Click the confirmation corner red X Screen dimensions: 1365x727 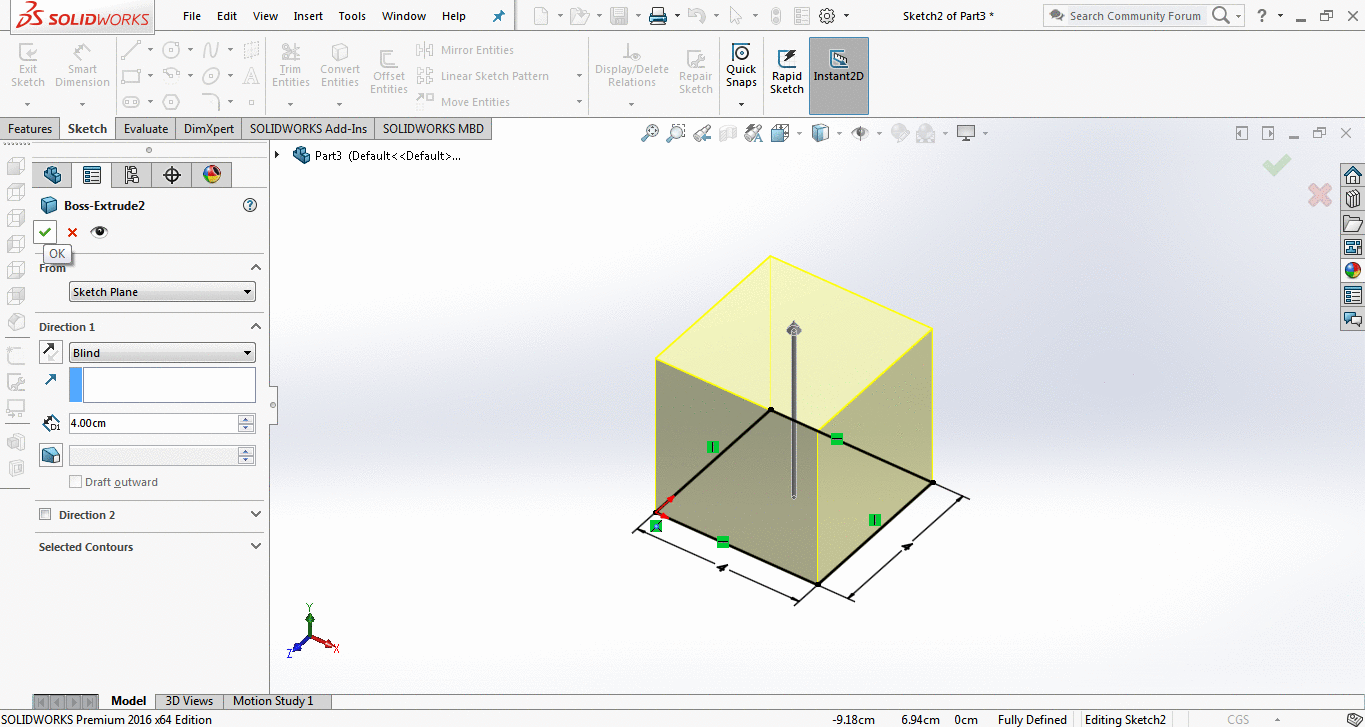point(1319,195)
